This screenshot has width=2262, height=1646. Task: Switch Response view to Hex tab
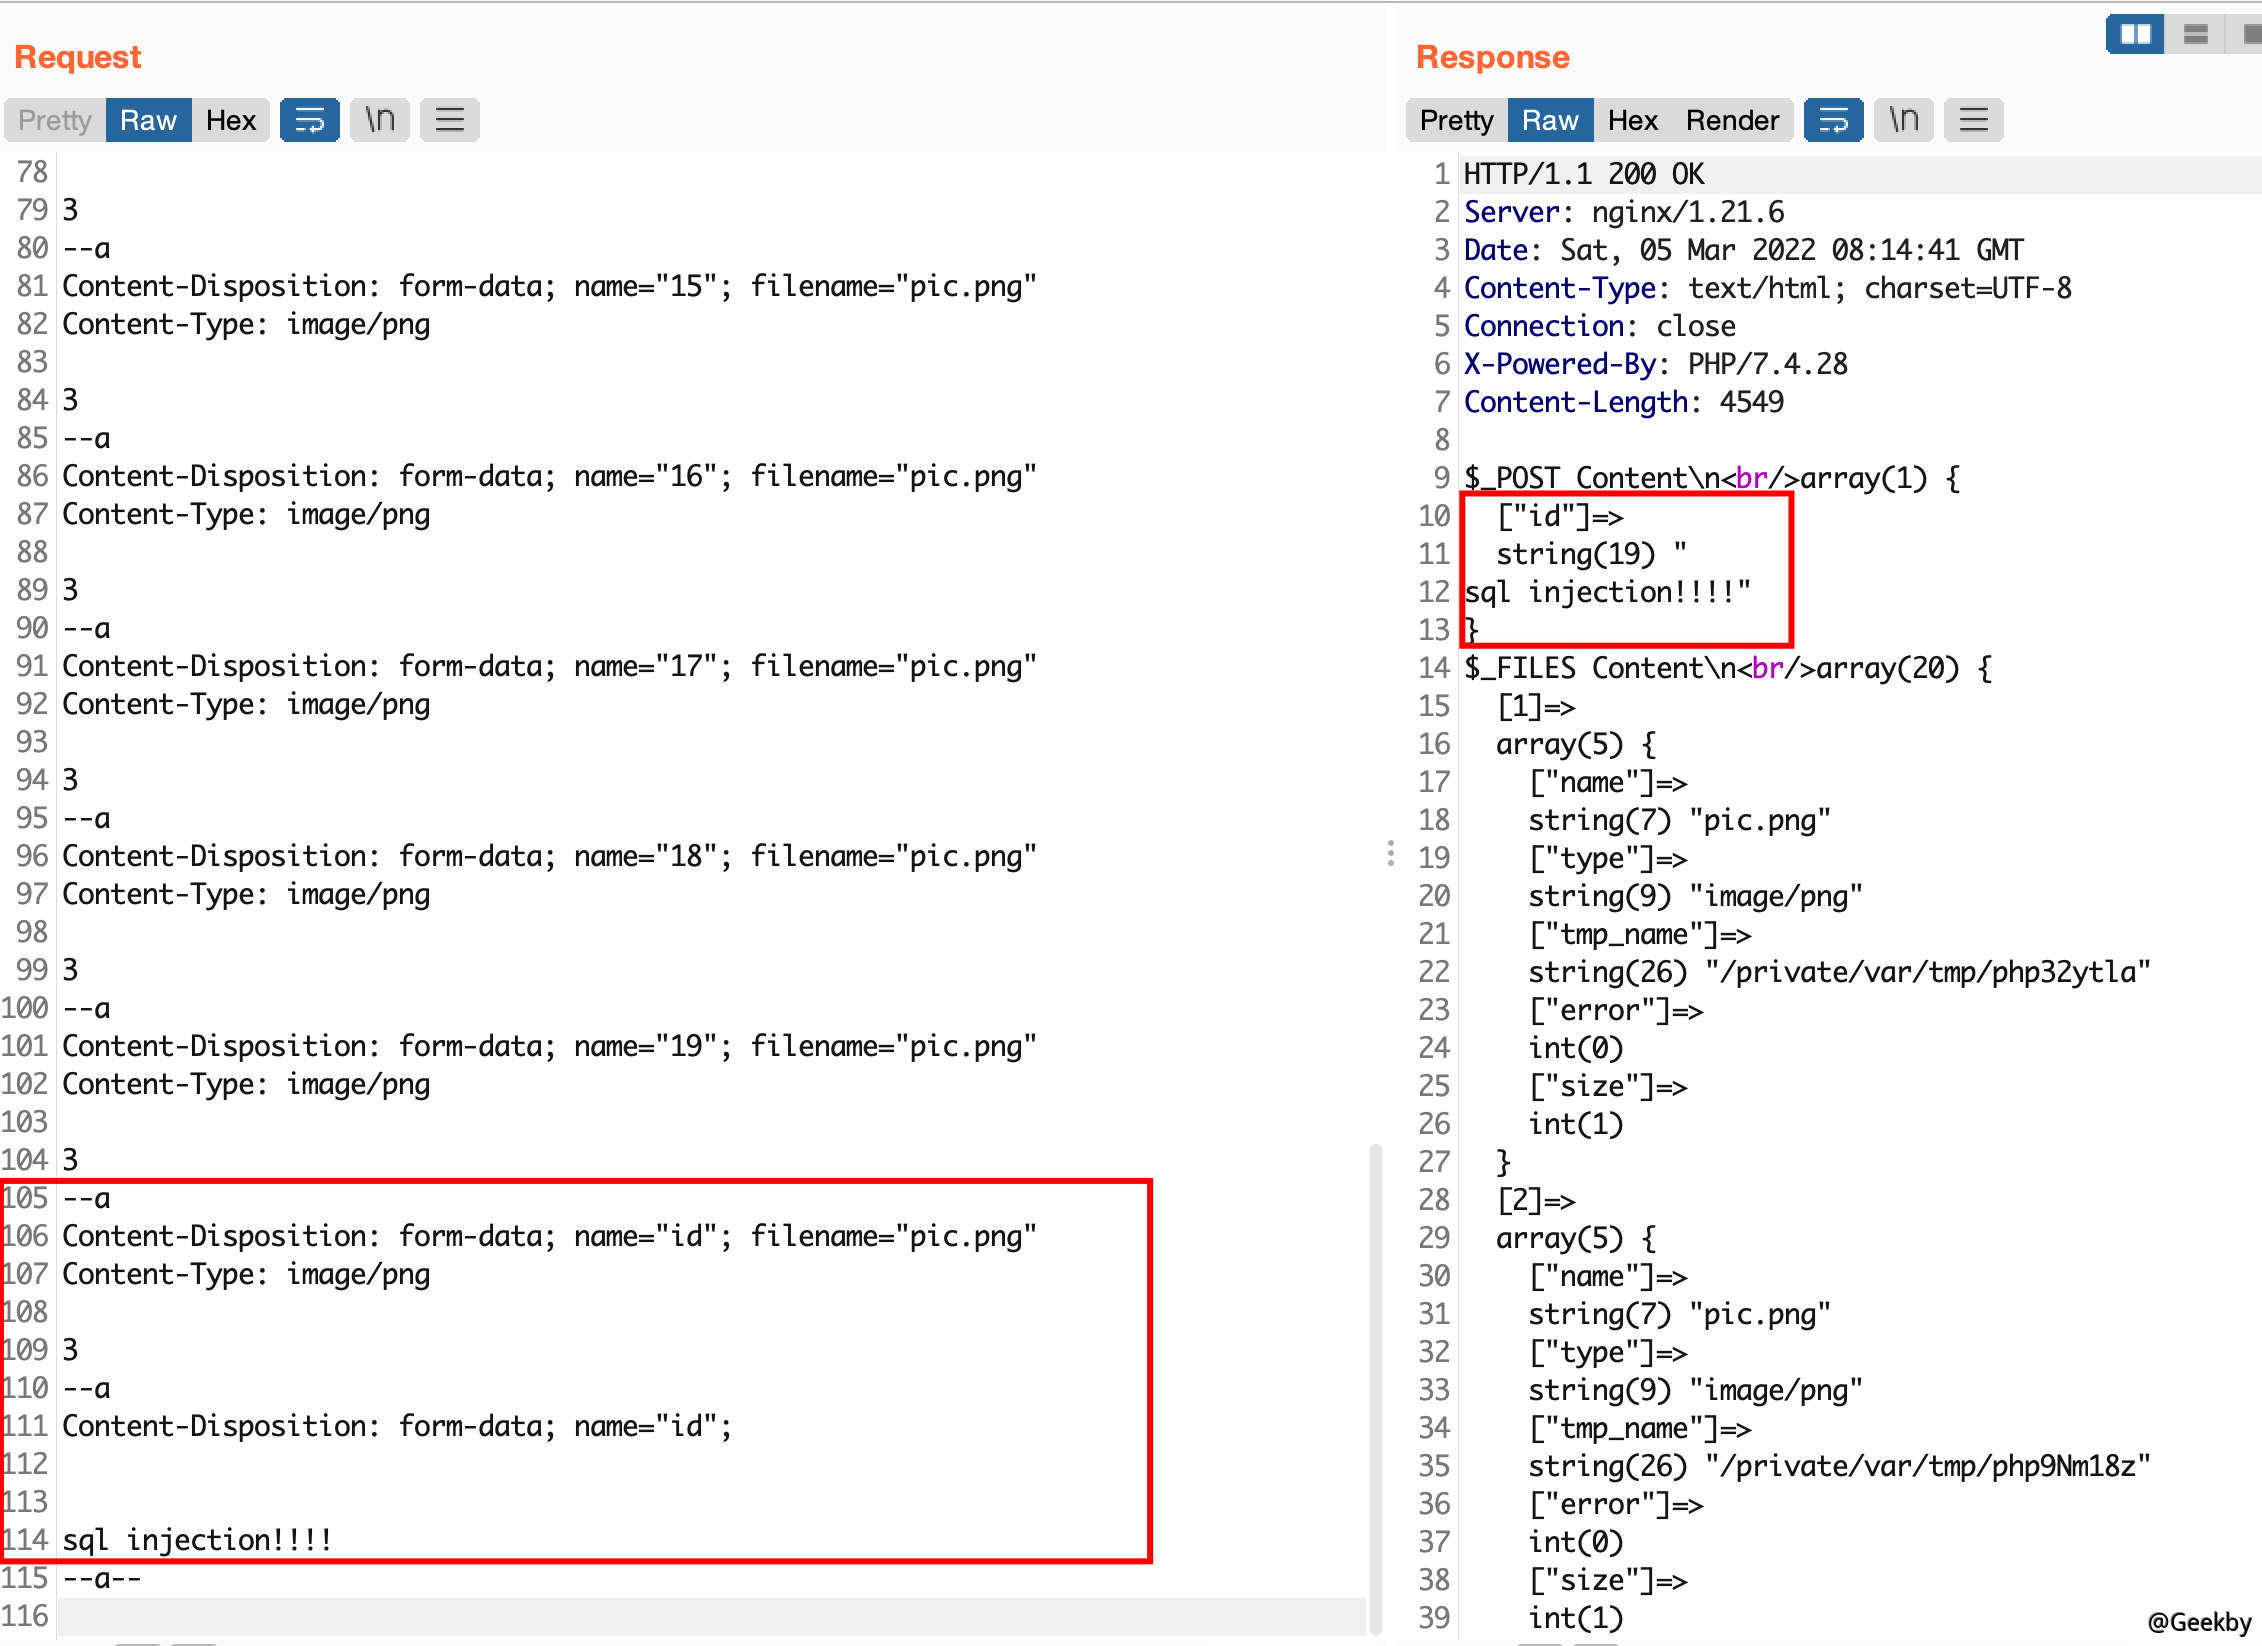click(x=1632, y=120)
